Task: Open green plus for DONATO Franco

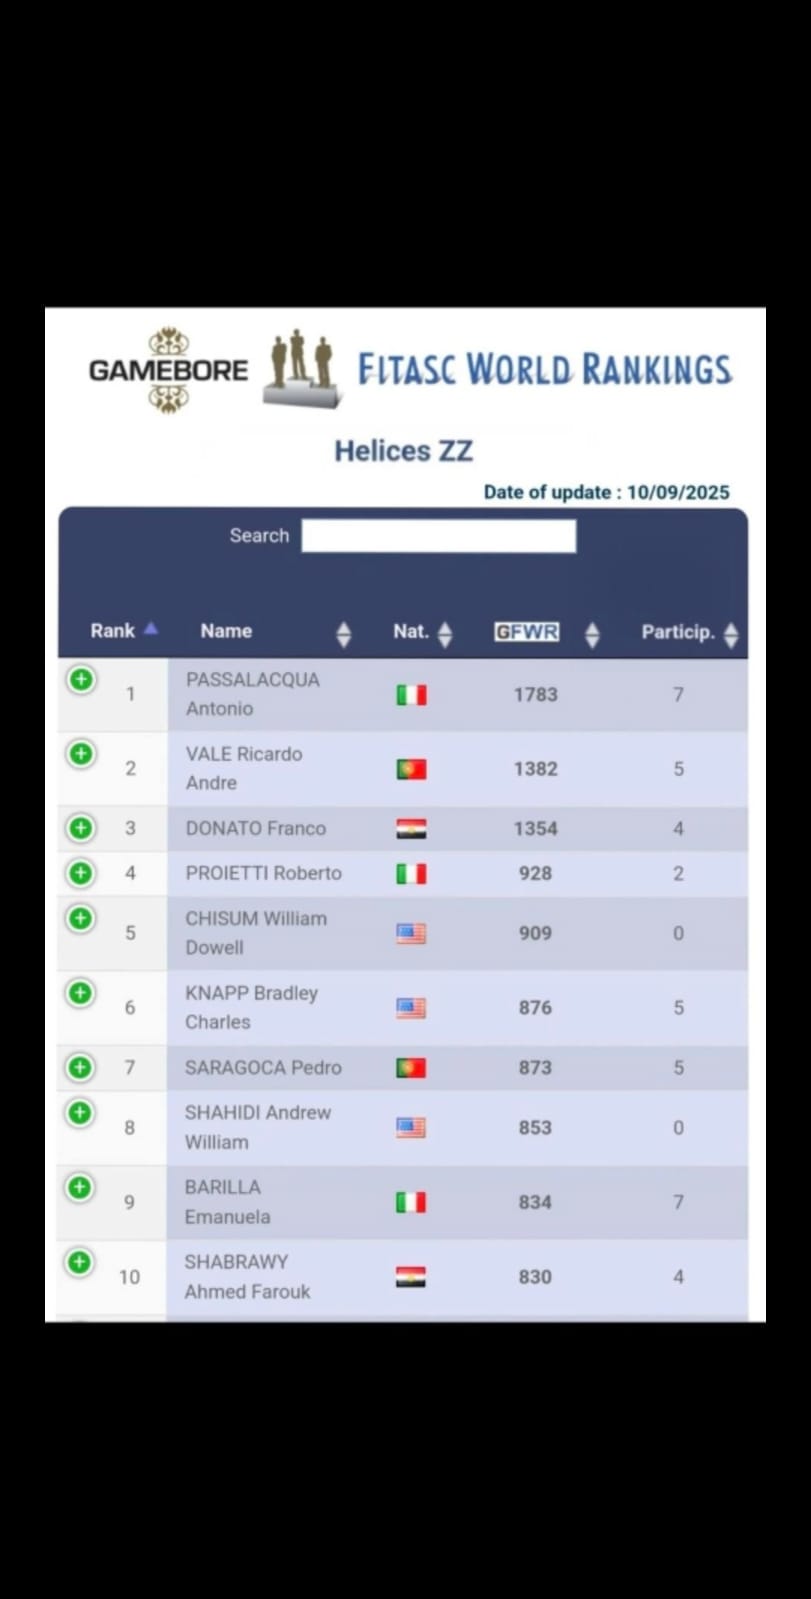Action: pyautogui.click(x=81, y=828)
